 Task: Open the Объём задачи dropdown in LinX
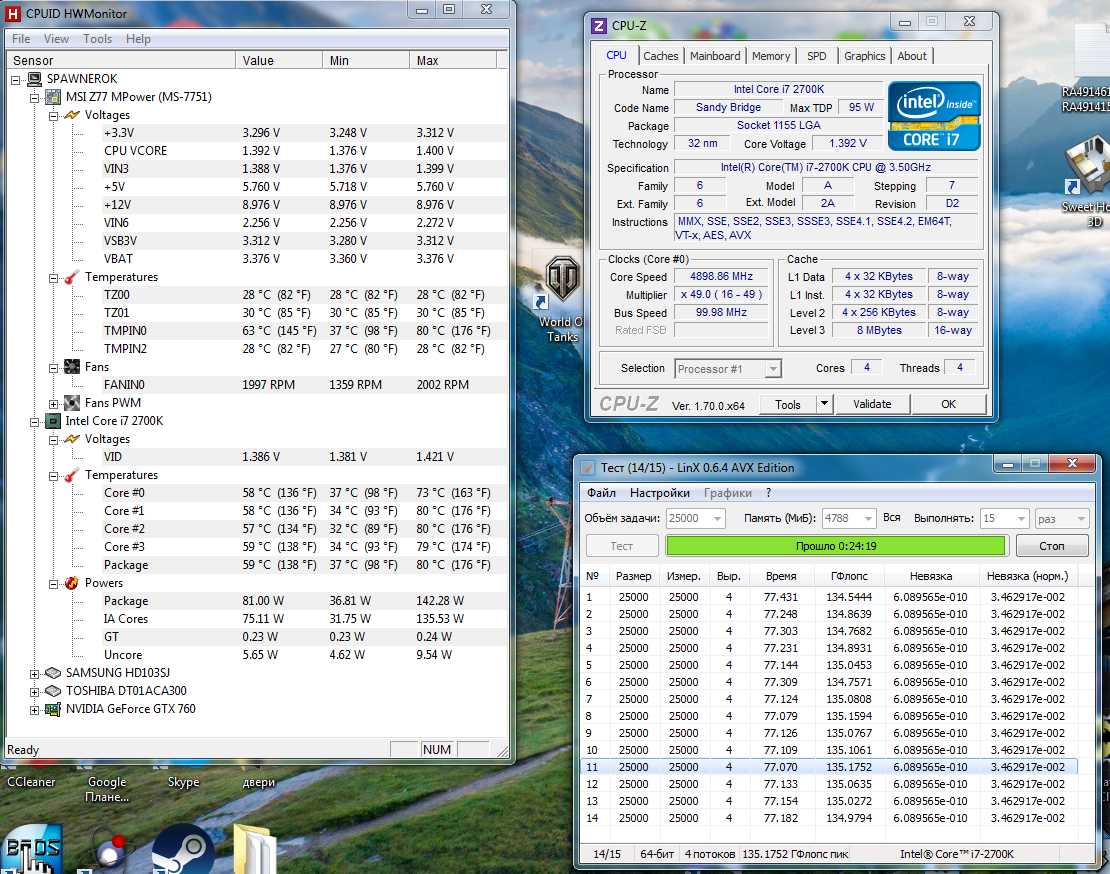[716, 518]
